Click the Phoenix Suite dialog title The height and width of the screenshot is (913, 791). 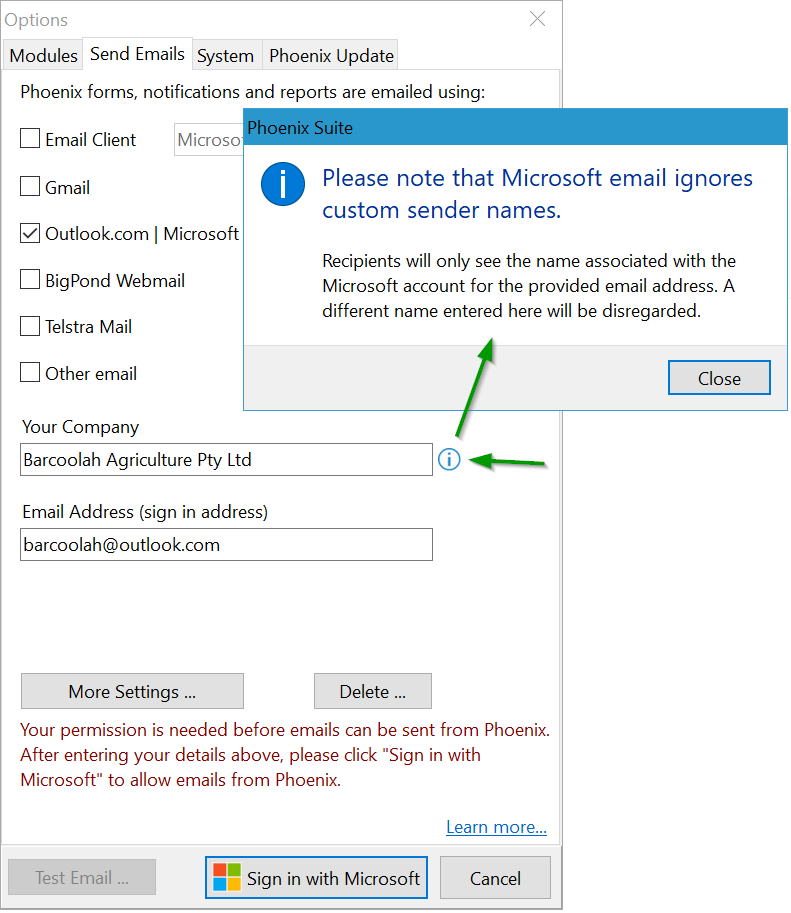click(300, 128)
